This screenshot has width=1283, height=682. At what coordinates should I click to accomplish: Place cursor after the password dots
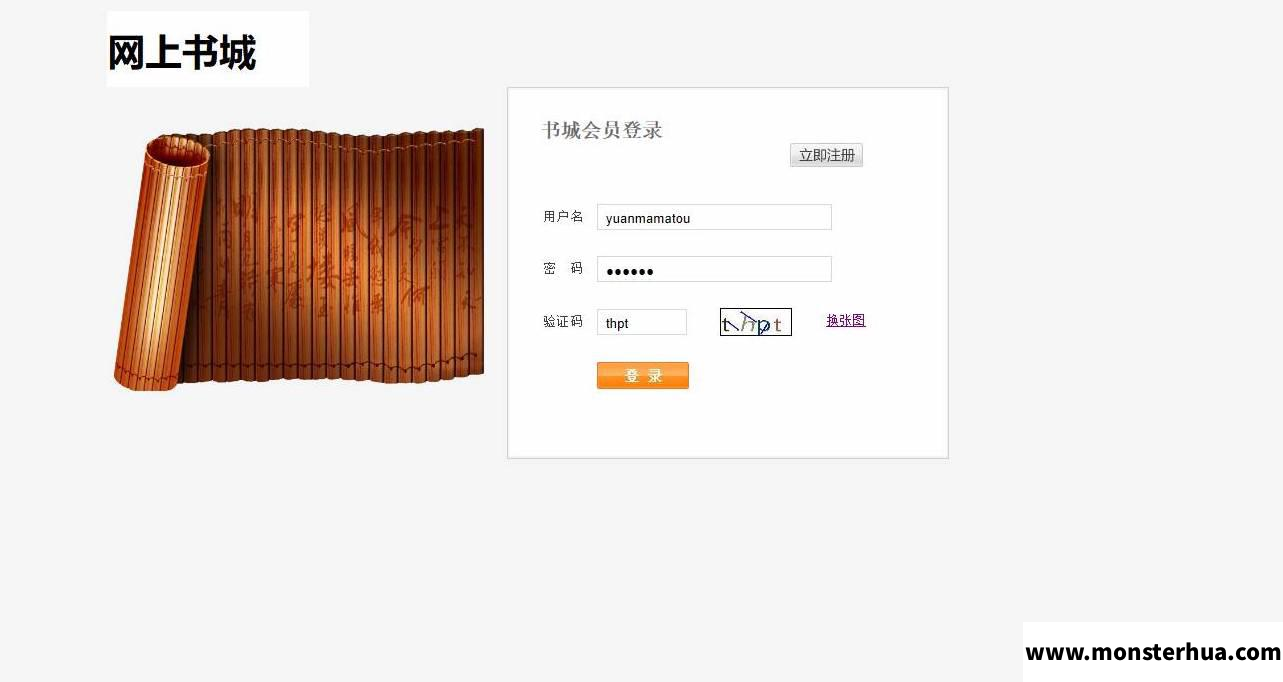tap(656, 271)
